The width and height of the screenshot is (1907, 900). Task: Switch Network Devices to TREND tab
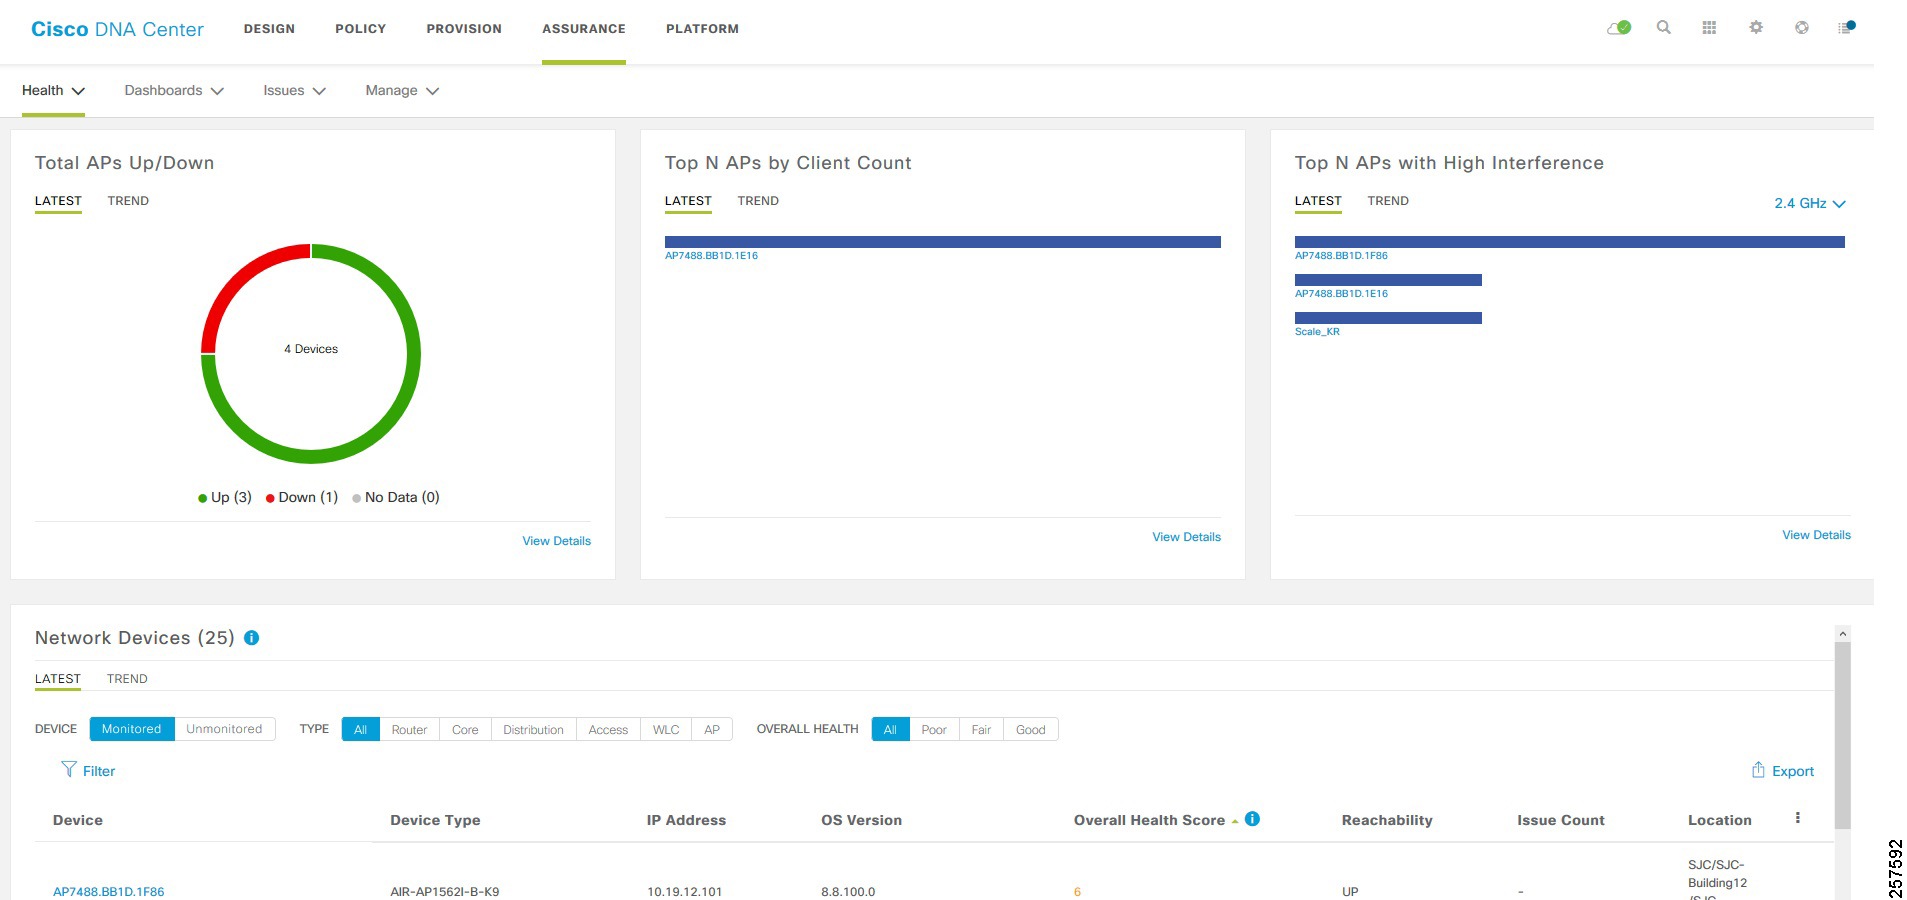click(127, 679)
